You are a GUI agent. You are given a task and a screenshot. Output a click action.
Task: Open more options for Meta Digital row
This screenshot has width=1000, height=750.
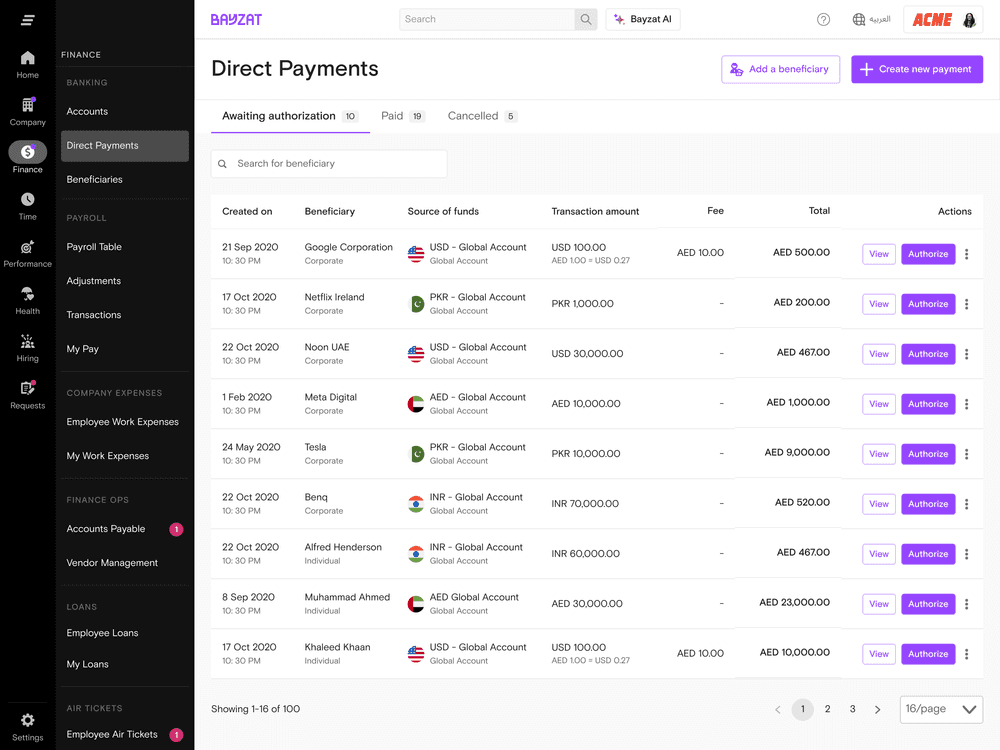966,404
